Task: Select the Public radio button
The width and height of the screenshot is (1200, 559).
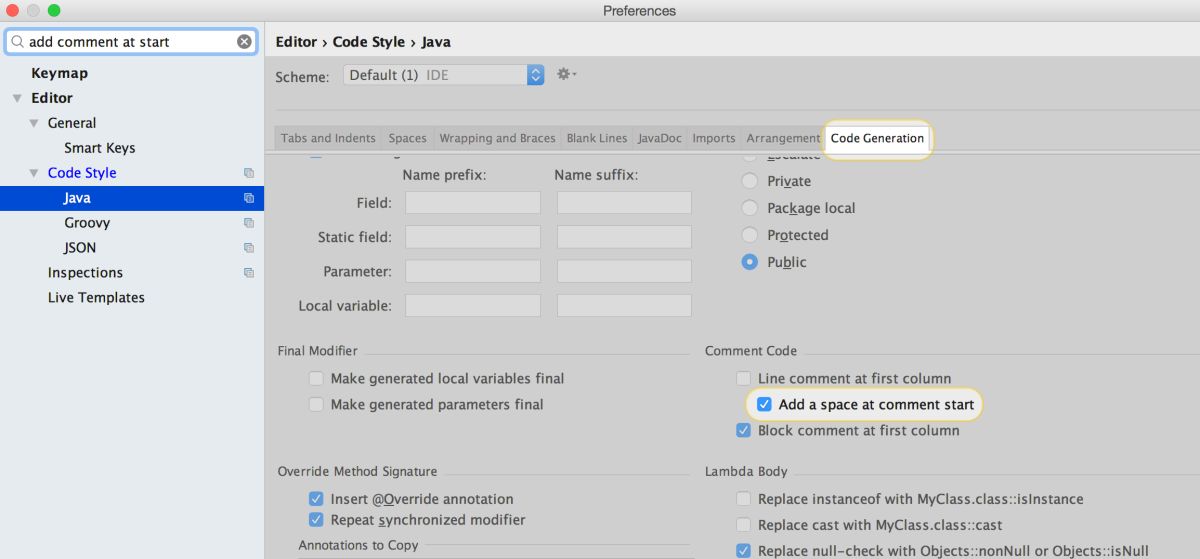Action: point(749,262)
